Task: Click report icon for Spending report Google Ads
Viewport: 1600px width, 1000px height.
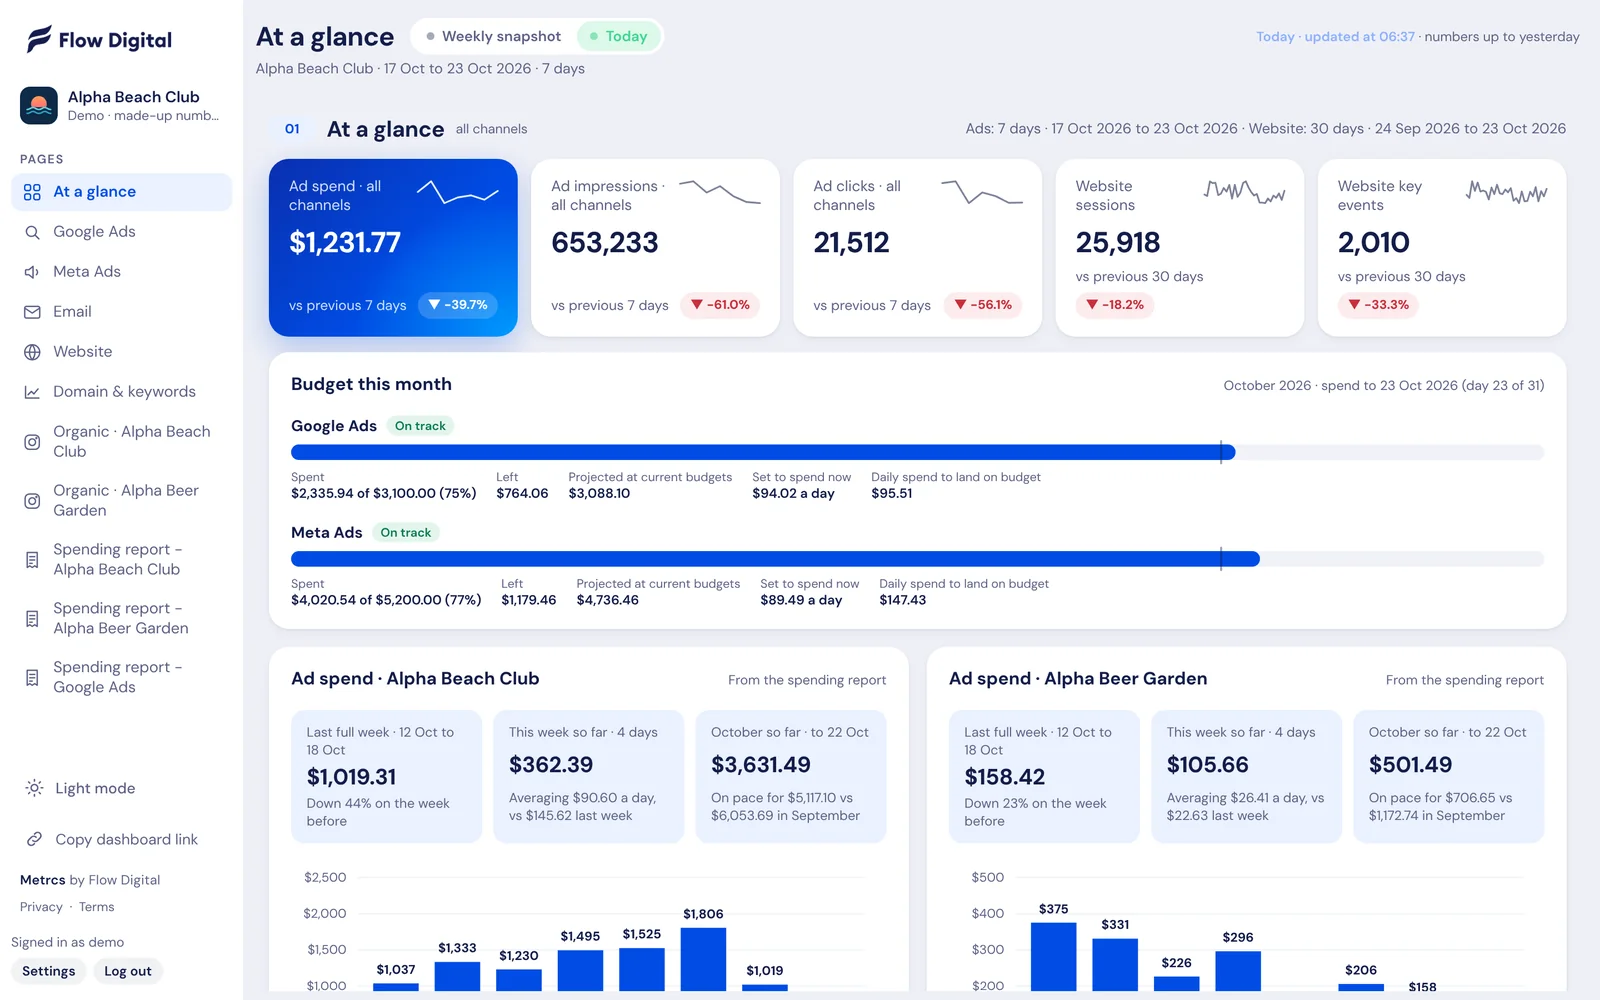Action: coord(32,678)
